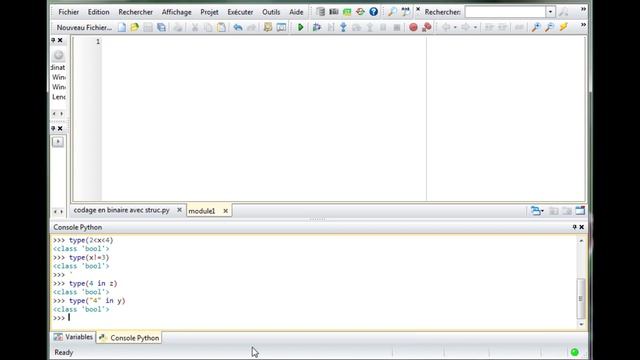Screen dimensions: 640x360
Task: Click the Syntax check icon left of Run
Action: (x=268, y=27)
